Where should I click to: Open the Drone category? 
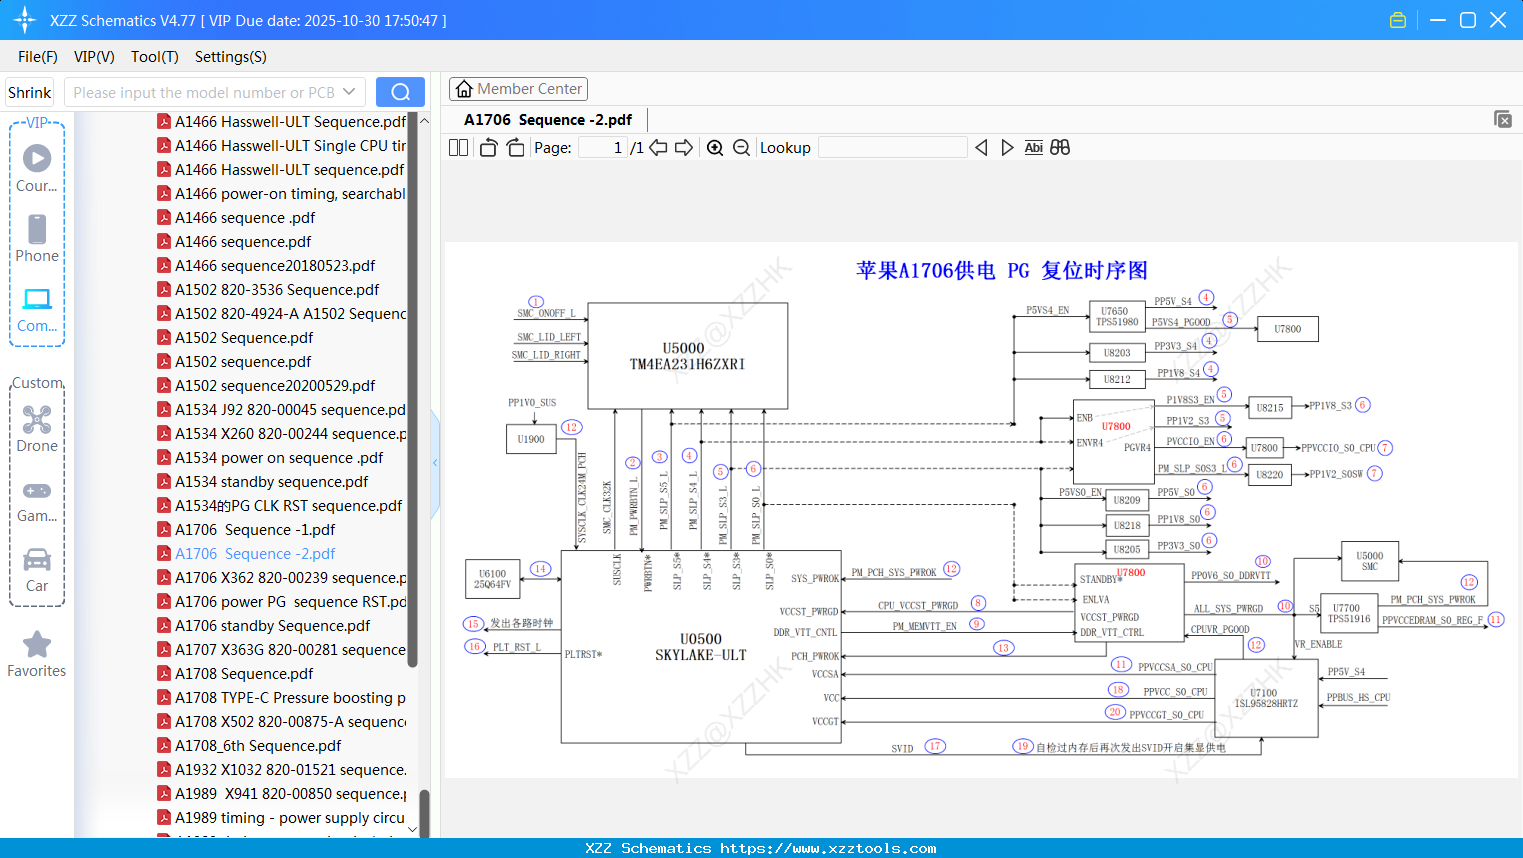click(x=37, y=429)
